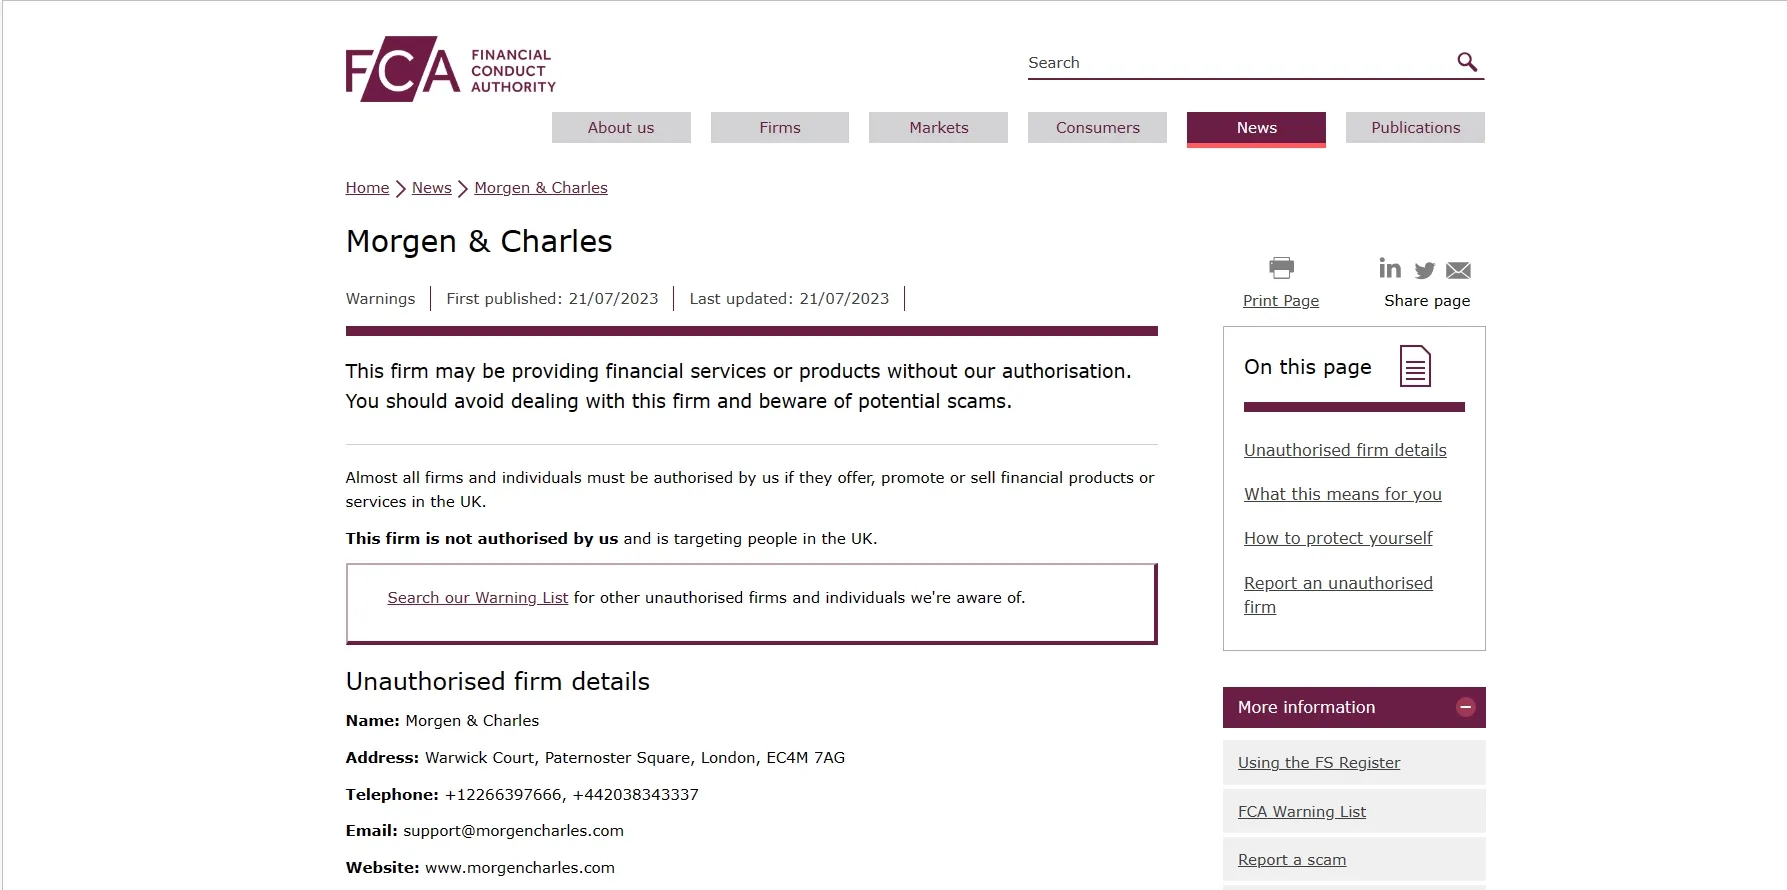Open the Search our Warning List link
The width and height of the screenshot is (1787, 890).
[477, 598]
